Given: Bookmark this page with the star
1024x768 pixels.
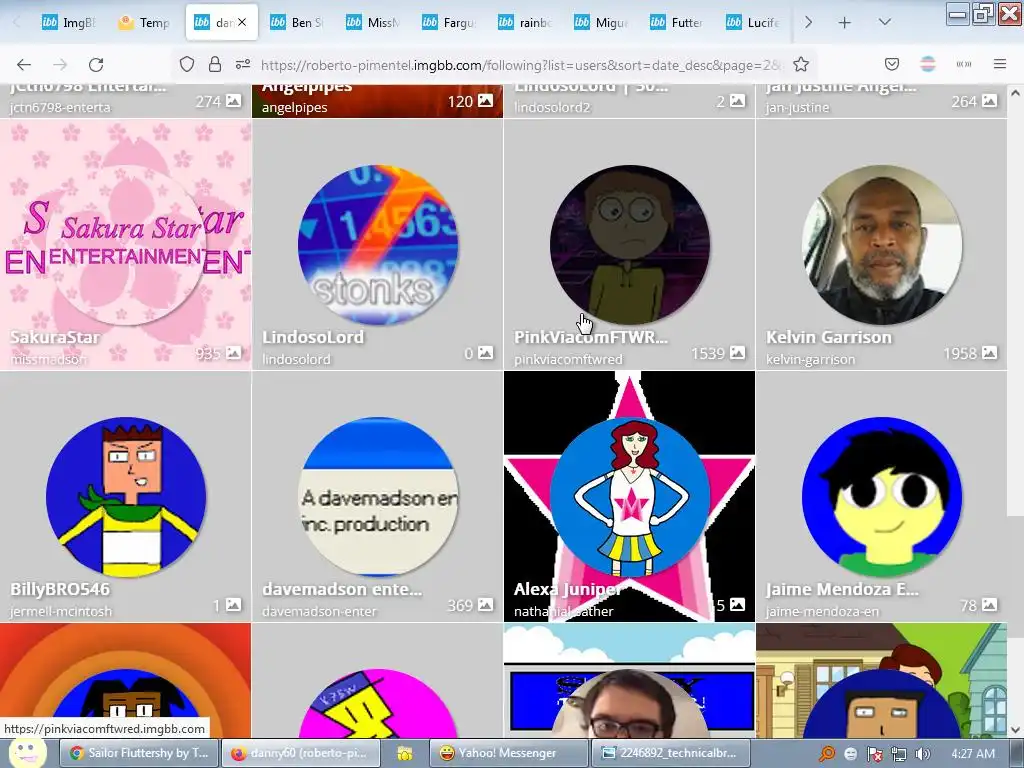Looking at the screenshot, I should [801, 64].
